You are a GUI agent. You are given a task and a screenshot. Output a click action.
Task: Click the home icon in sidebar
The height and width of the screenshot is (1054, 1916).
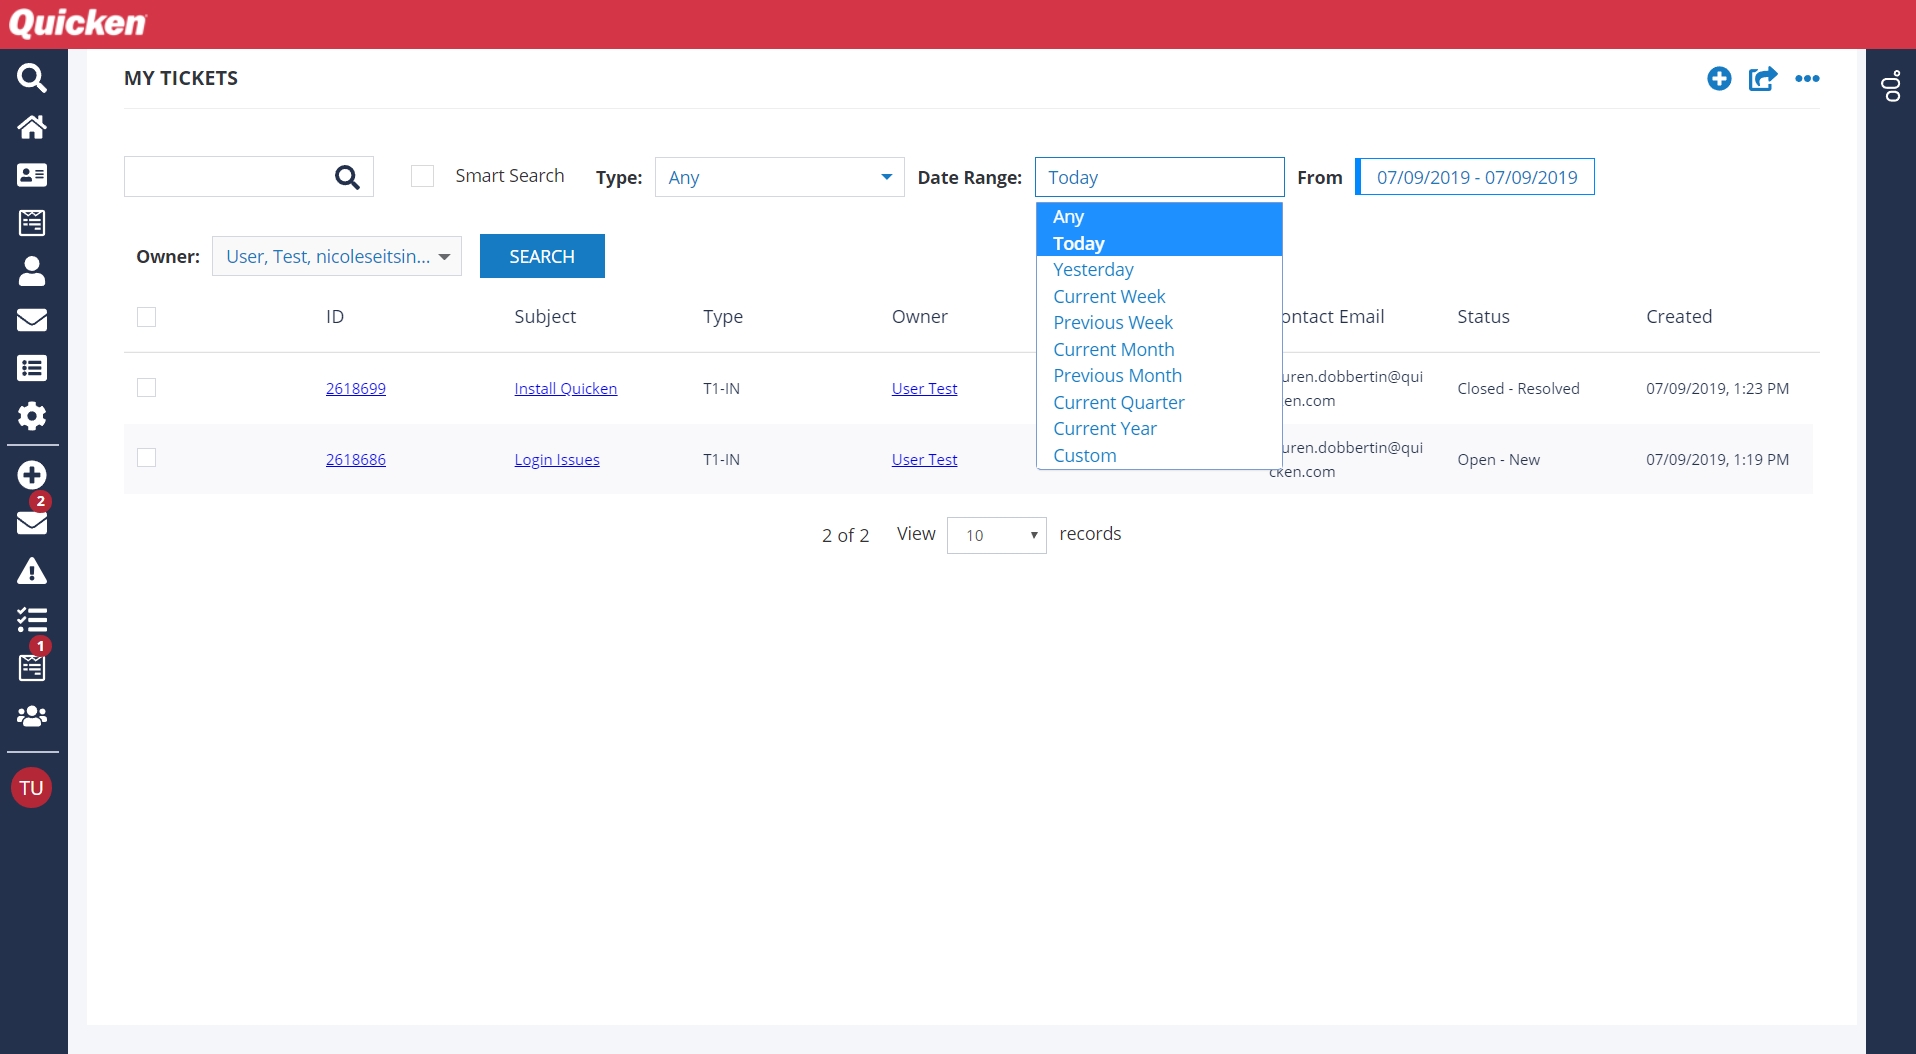32,127
